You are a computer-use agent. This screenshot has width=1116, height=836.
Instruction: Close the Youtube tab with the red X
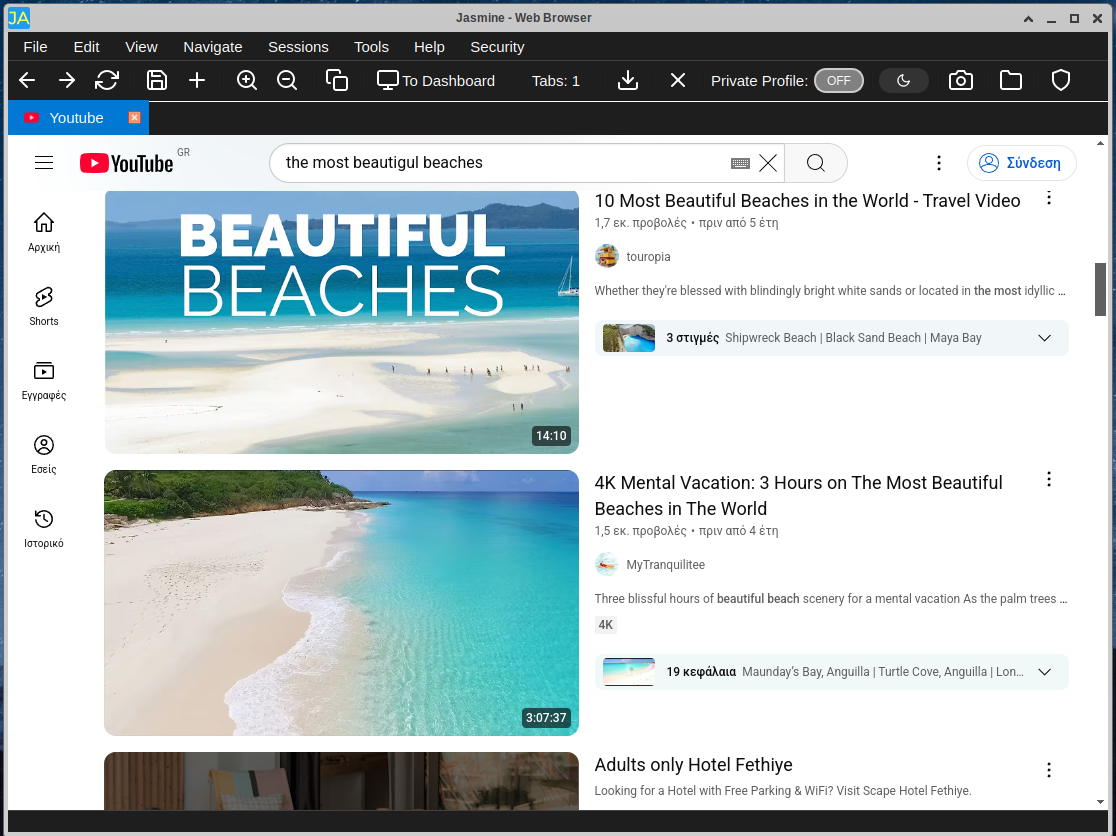pos(134,117)
